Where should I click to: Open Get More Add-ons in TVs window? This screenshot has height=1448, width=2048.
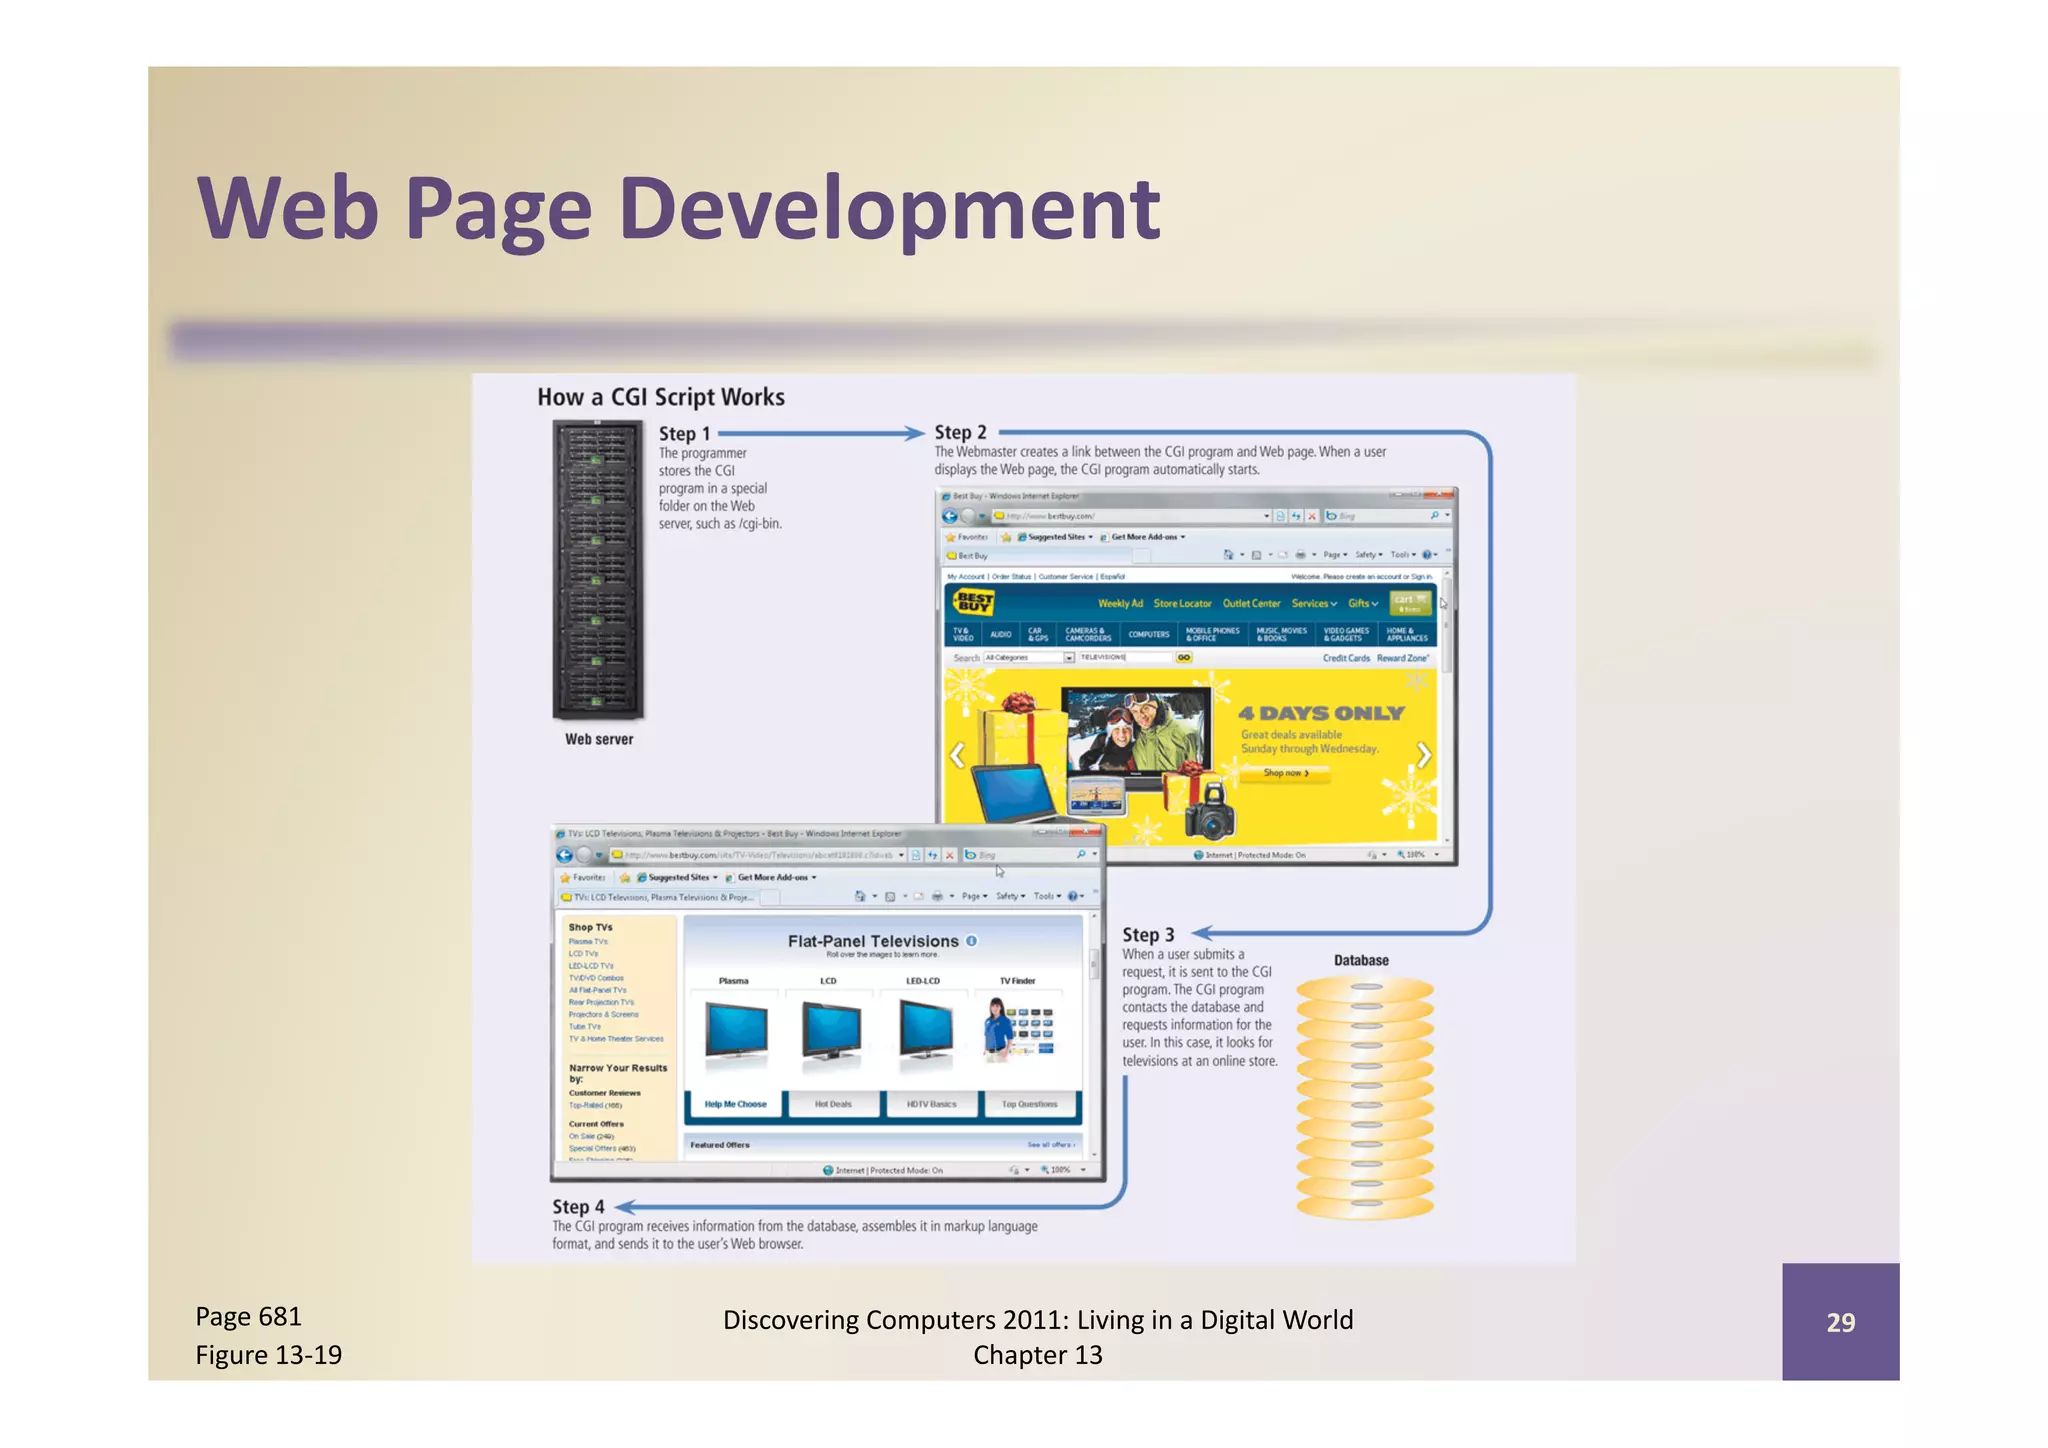(771, 877)
